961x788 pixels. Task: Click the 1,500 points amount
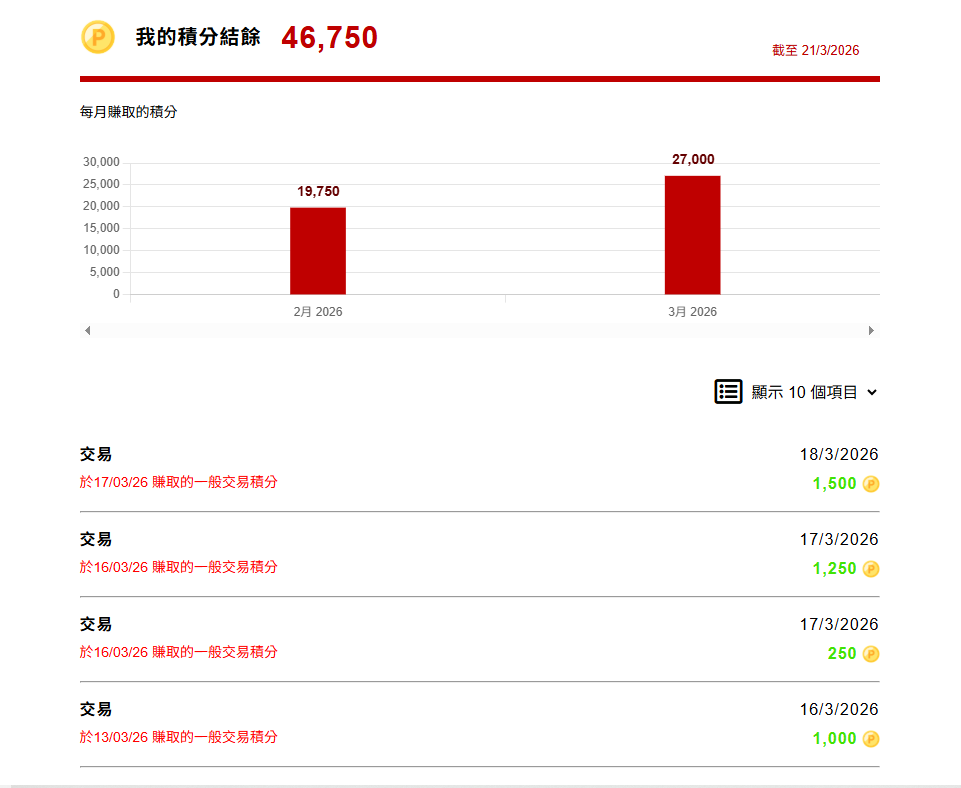[834, 483]
